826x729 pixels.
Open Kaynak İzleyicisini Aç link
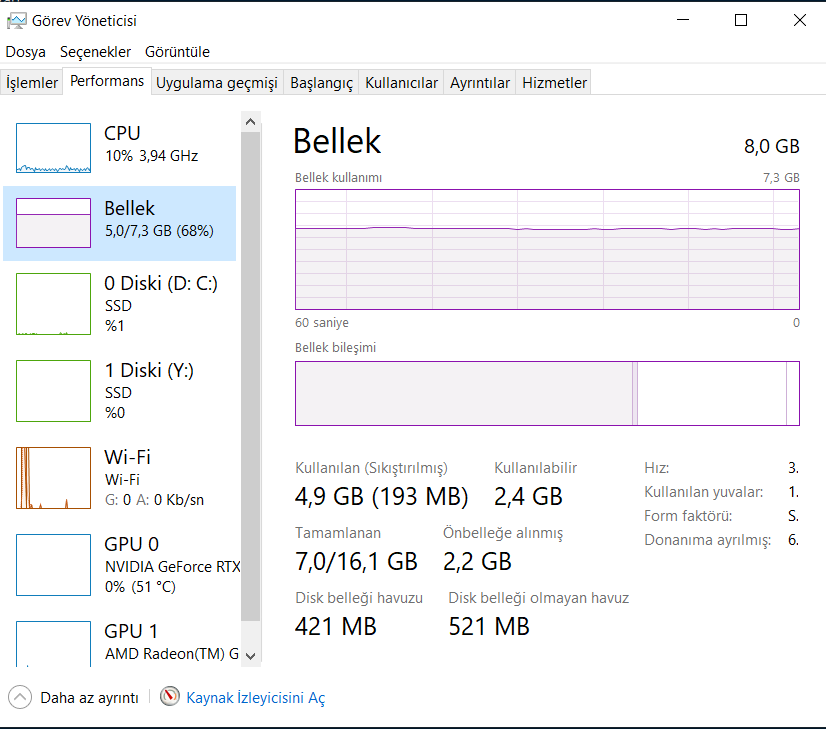pos(255,698)
